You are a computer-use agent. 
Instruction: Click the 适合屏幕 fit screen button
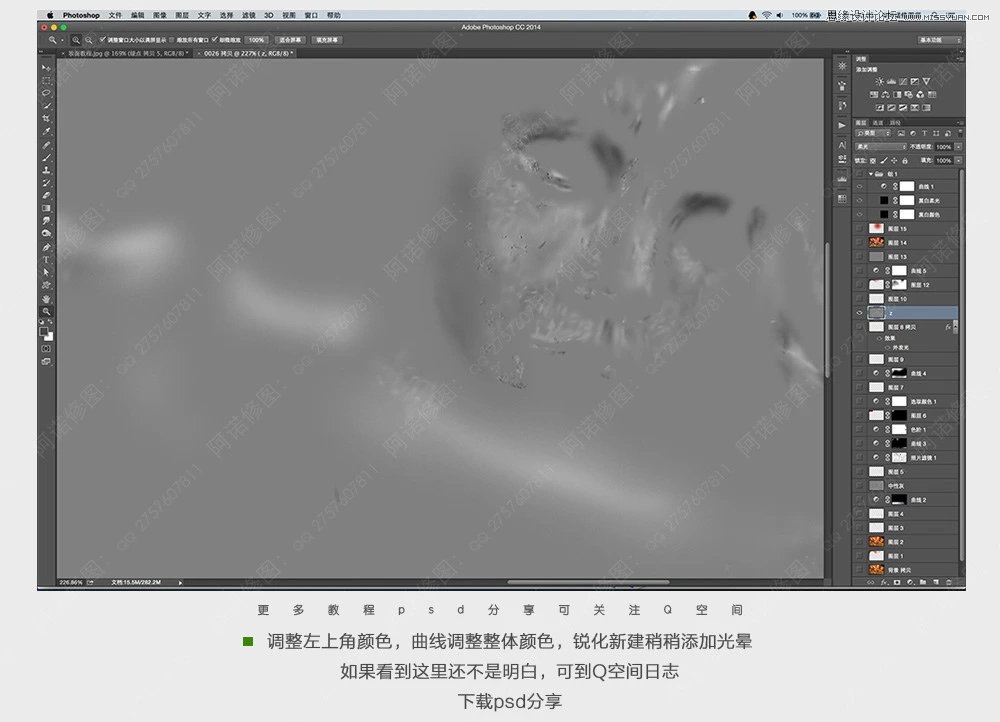[x=290, y=40]
